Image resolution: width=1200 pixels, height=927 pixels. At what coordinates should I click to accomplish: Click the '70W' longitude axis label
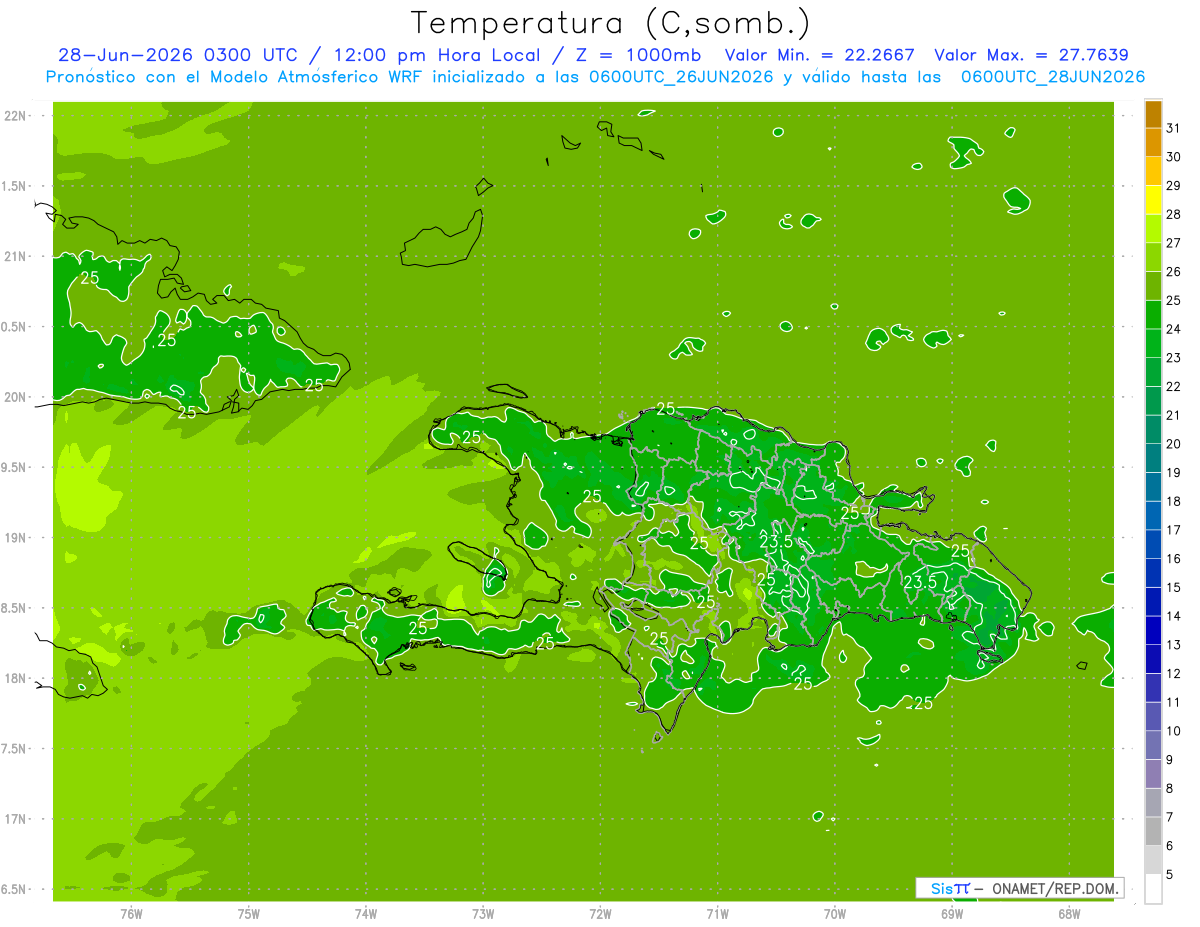(835, 913)
